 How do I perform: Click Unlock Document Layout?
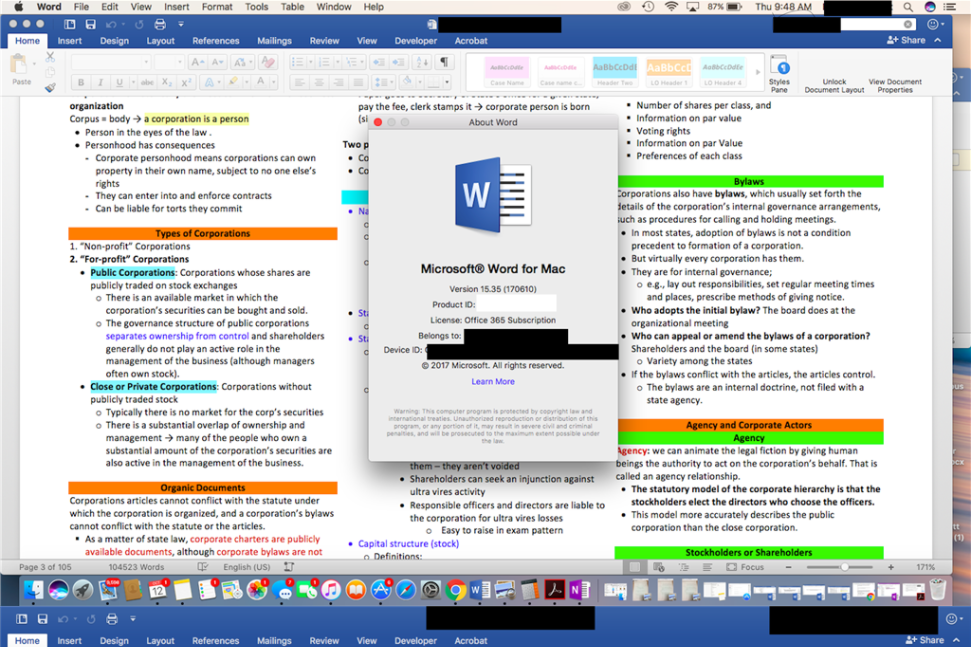pos(834,85)
